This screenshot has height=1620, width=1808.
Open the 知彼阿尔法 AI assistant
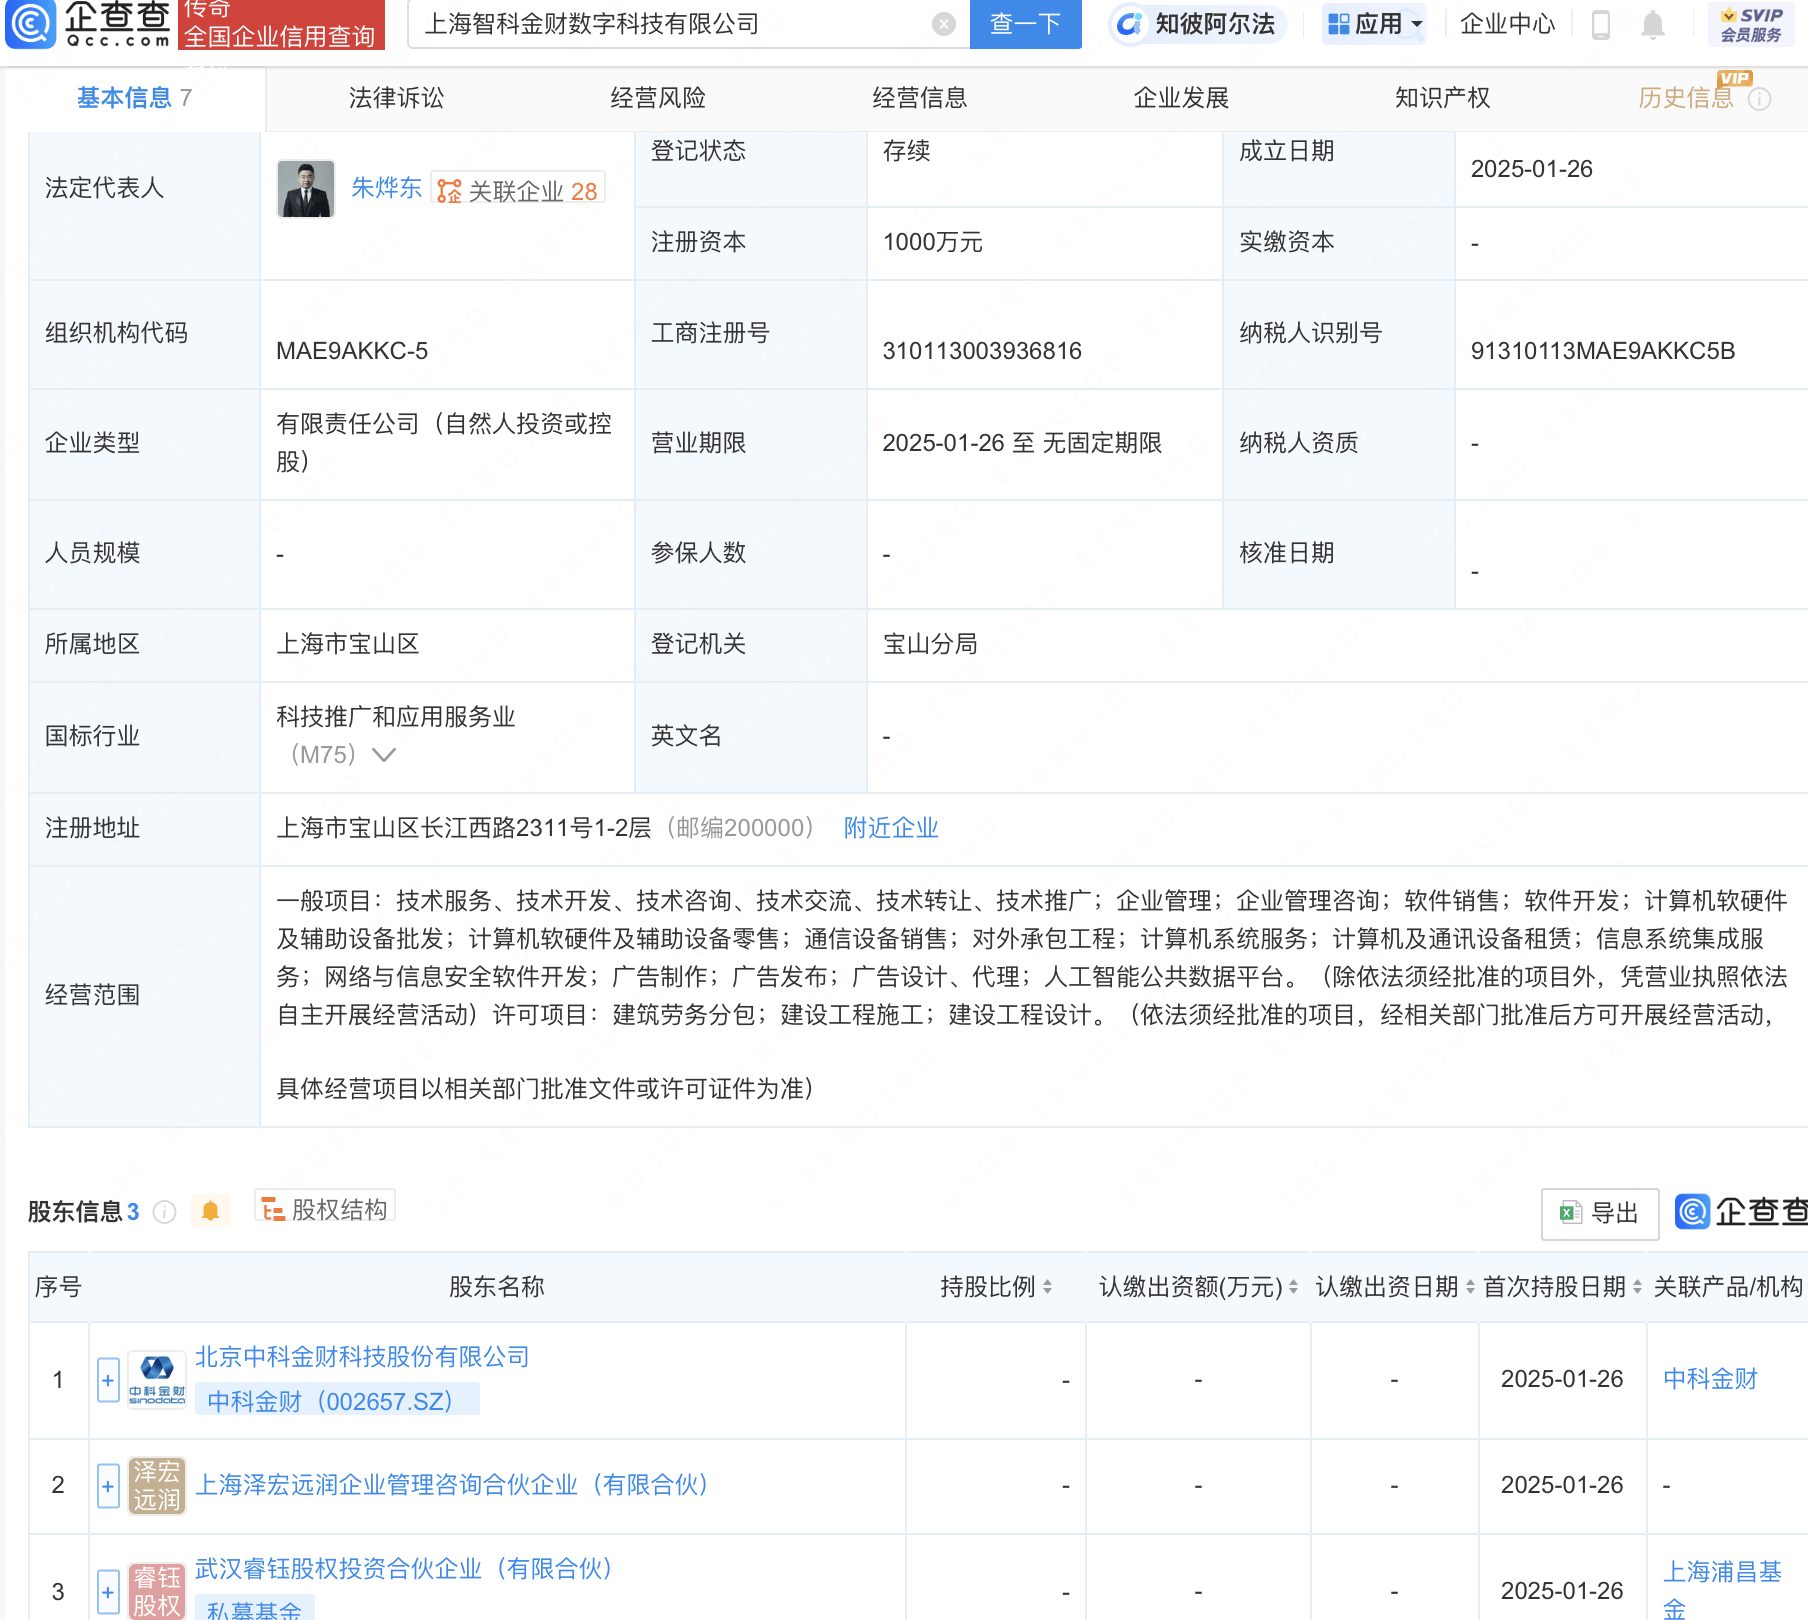[1197, 24]
